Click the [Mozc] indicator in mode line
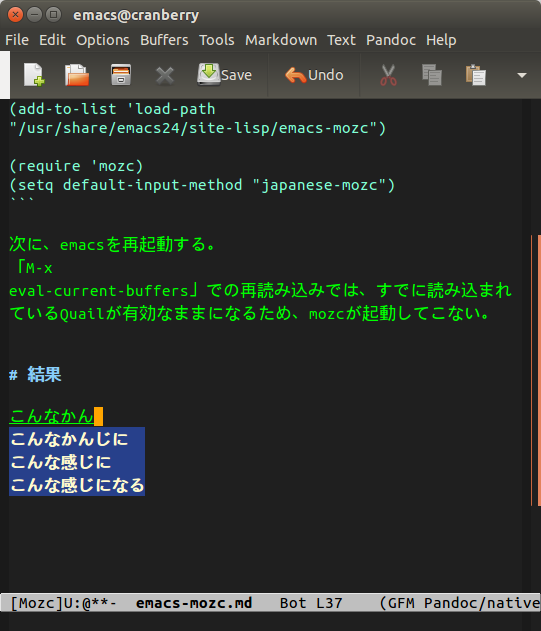541x631 pixels. point(37,603)
